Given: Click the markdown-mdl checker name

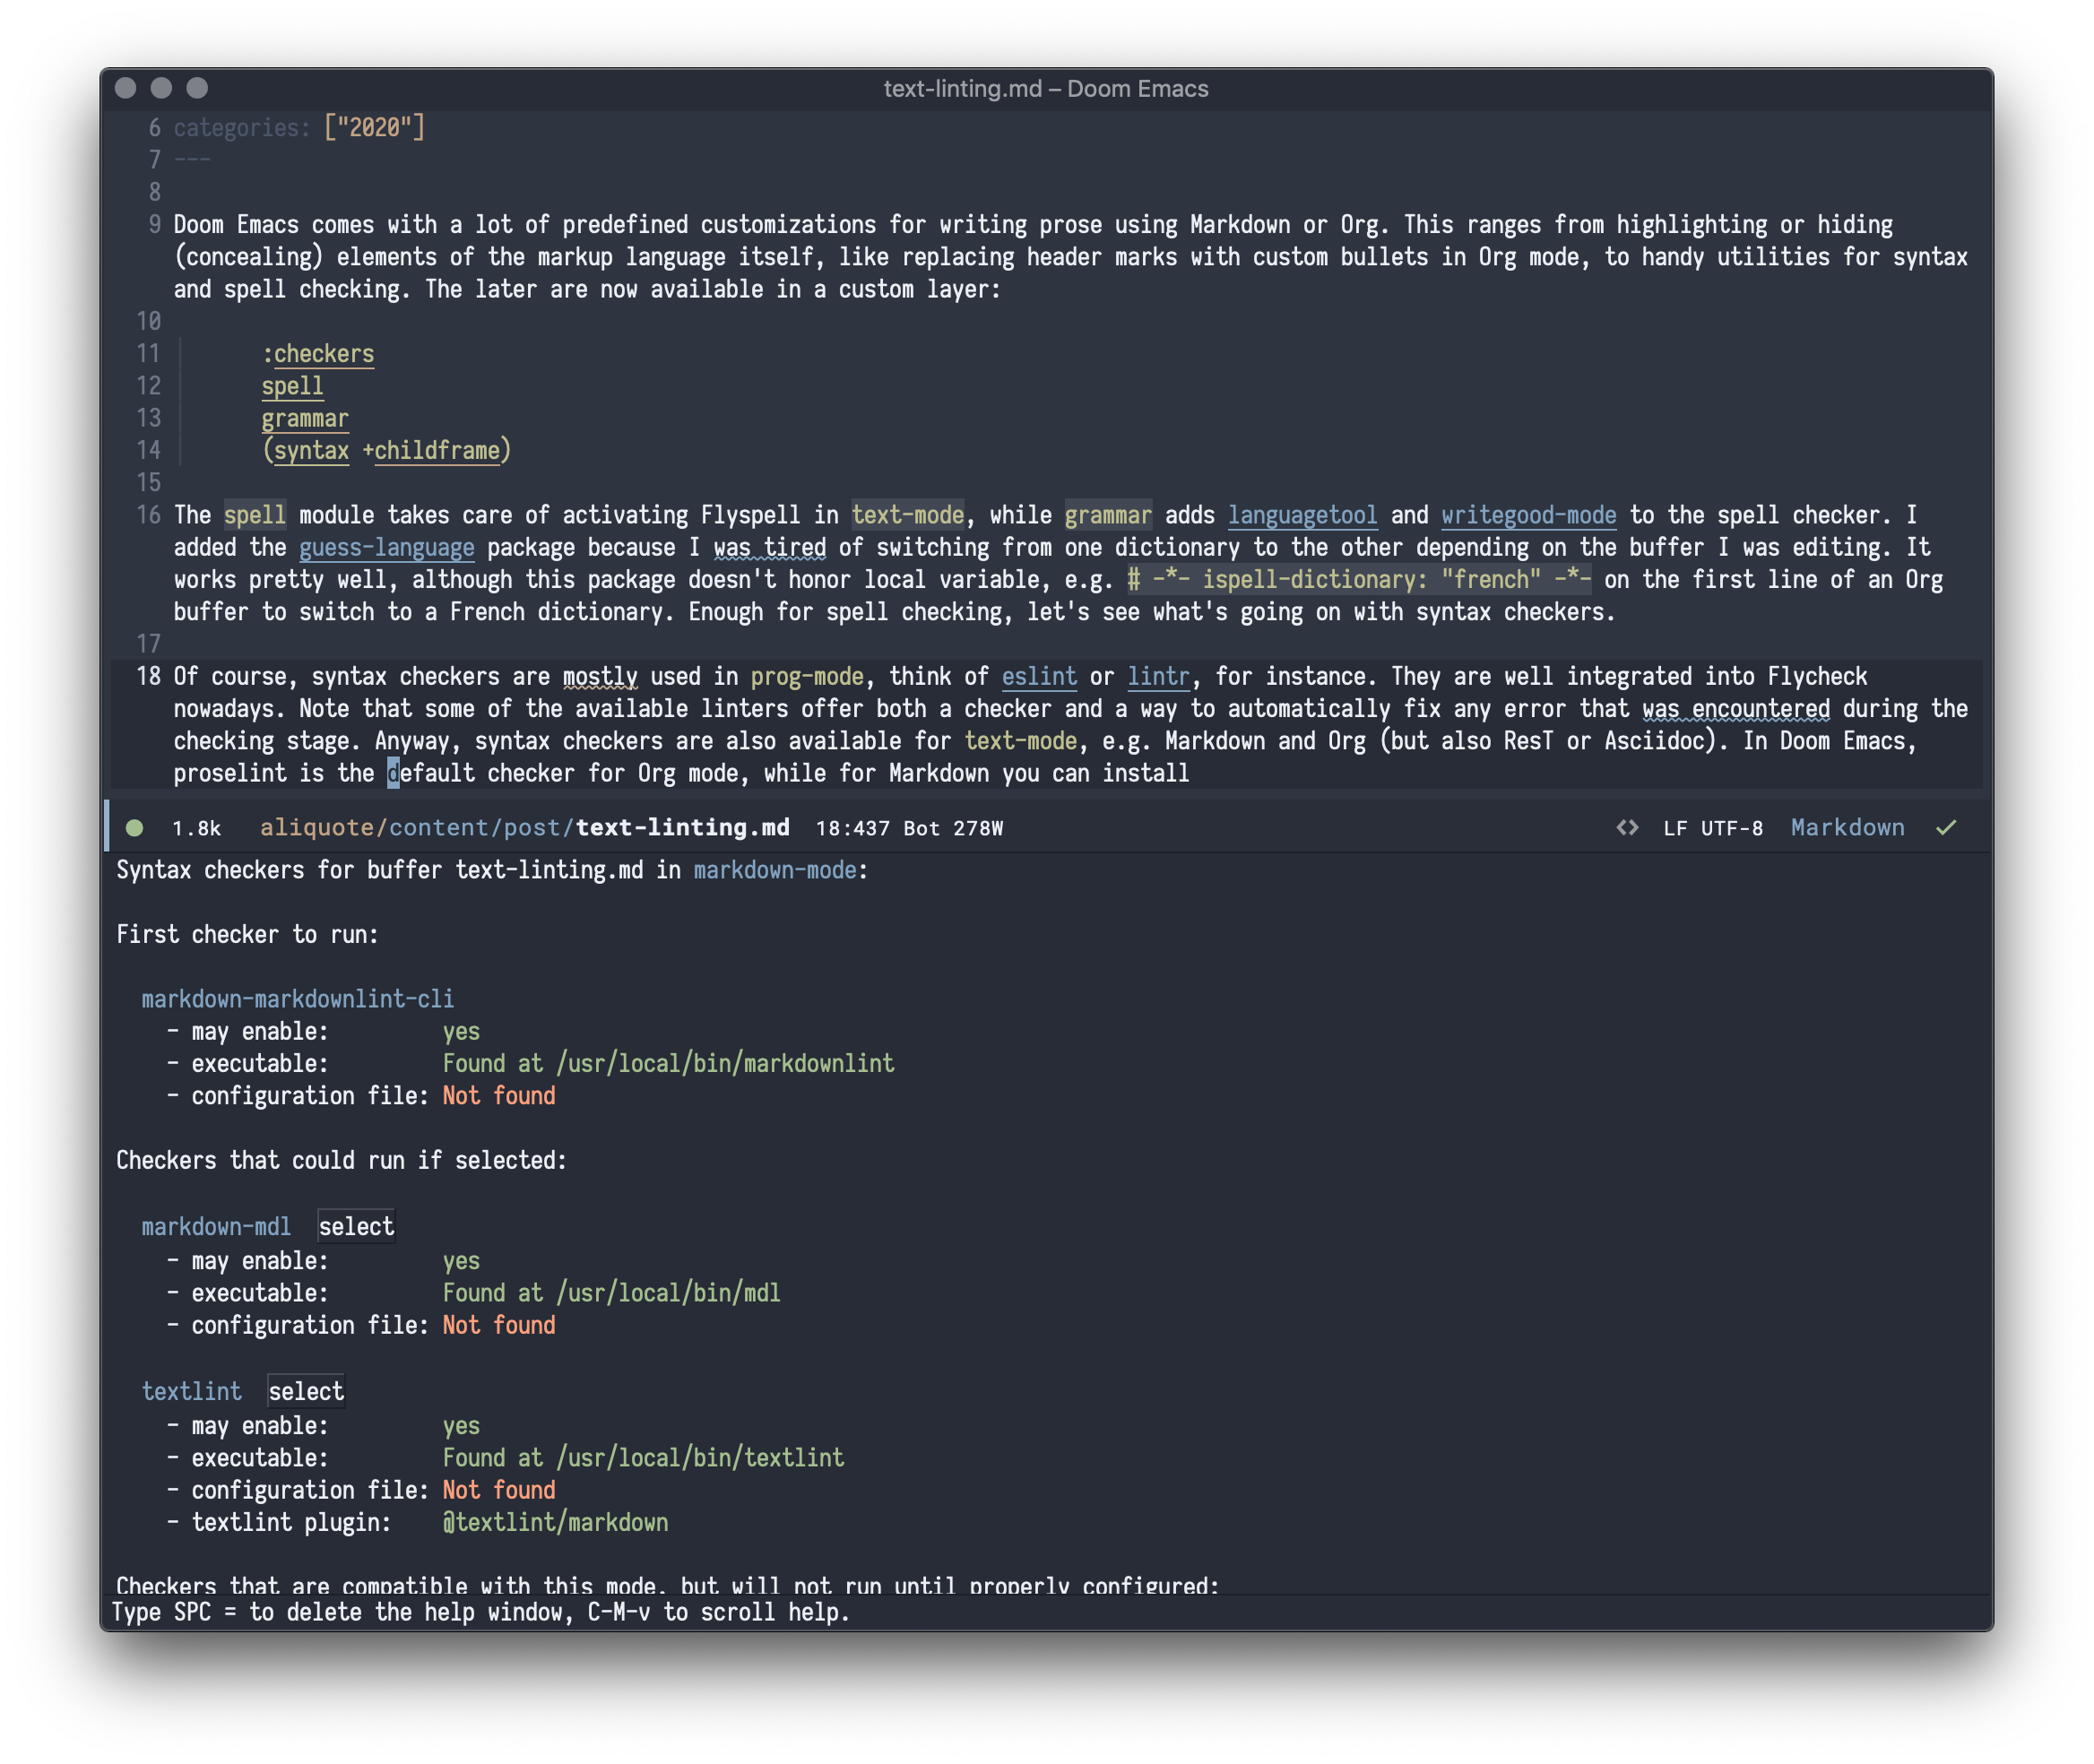Looking at the screenshot, I should click(216, 1227).
